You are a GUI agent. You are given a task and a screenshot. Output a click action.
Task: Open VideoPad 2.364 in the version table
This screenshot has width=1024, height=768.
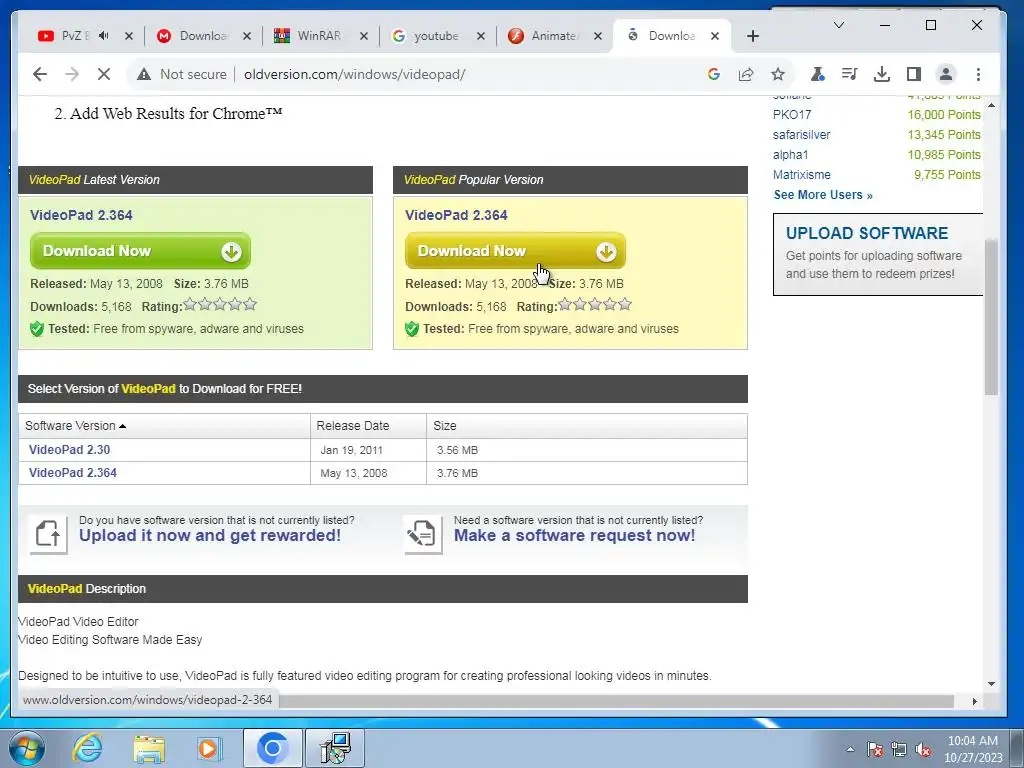coord(72,473)
